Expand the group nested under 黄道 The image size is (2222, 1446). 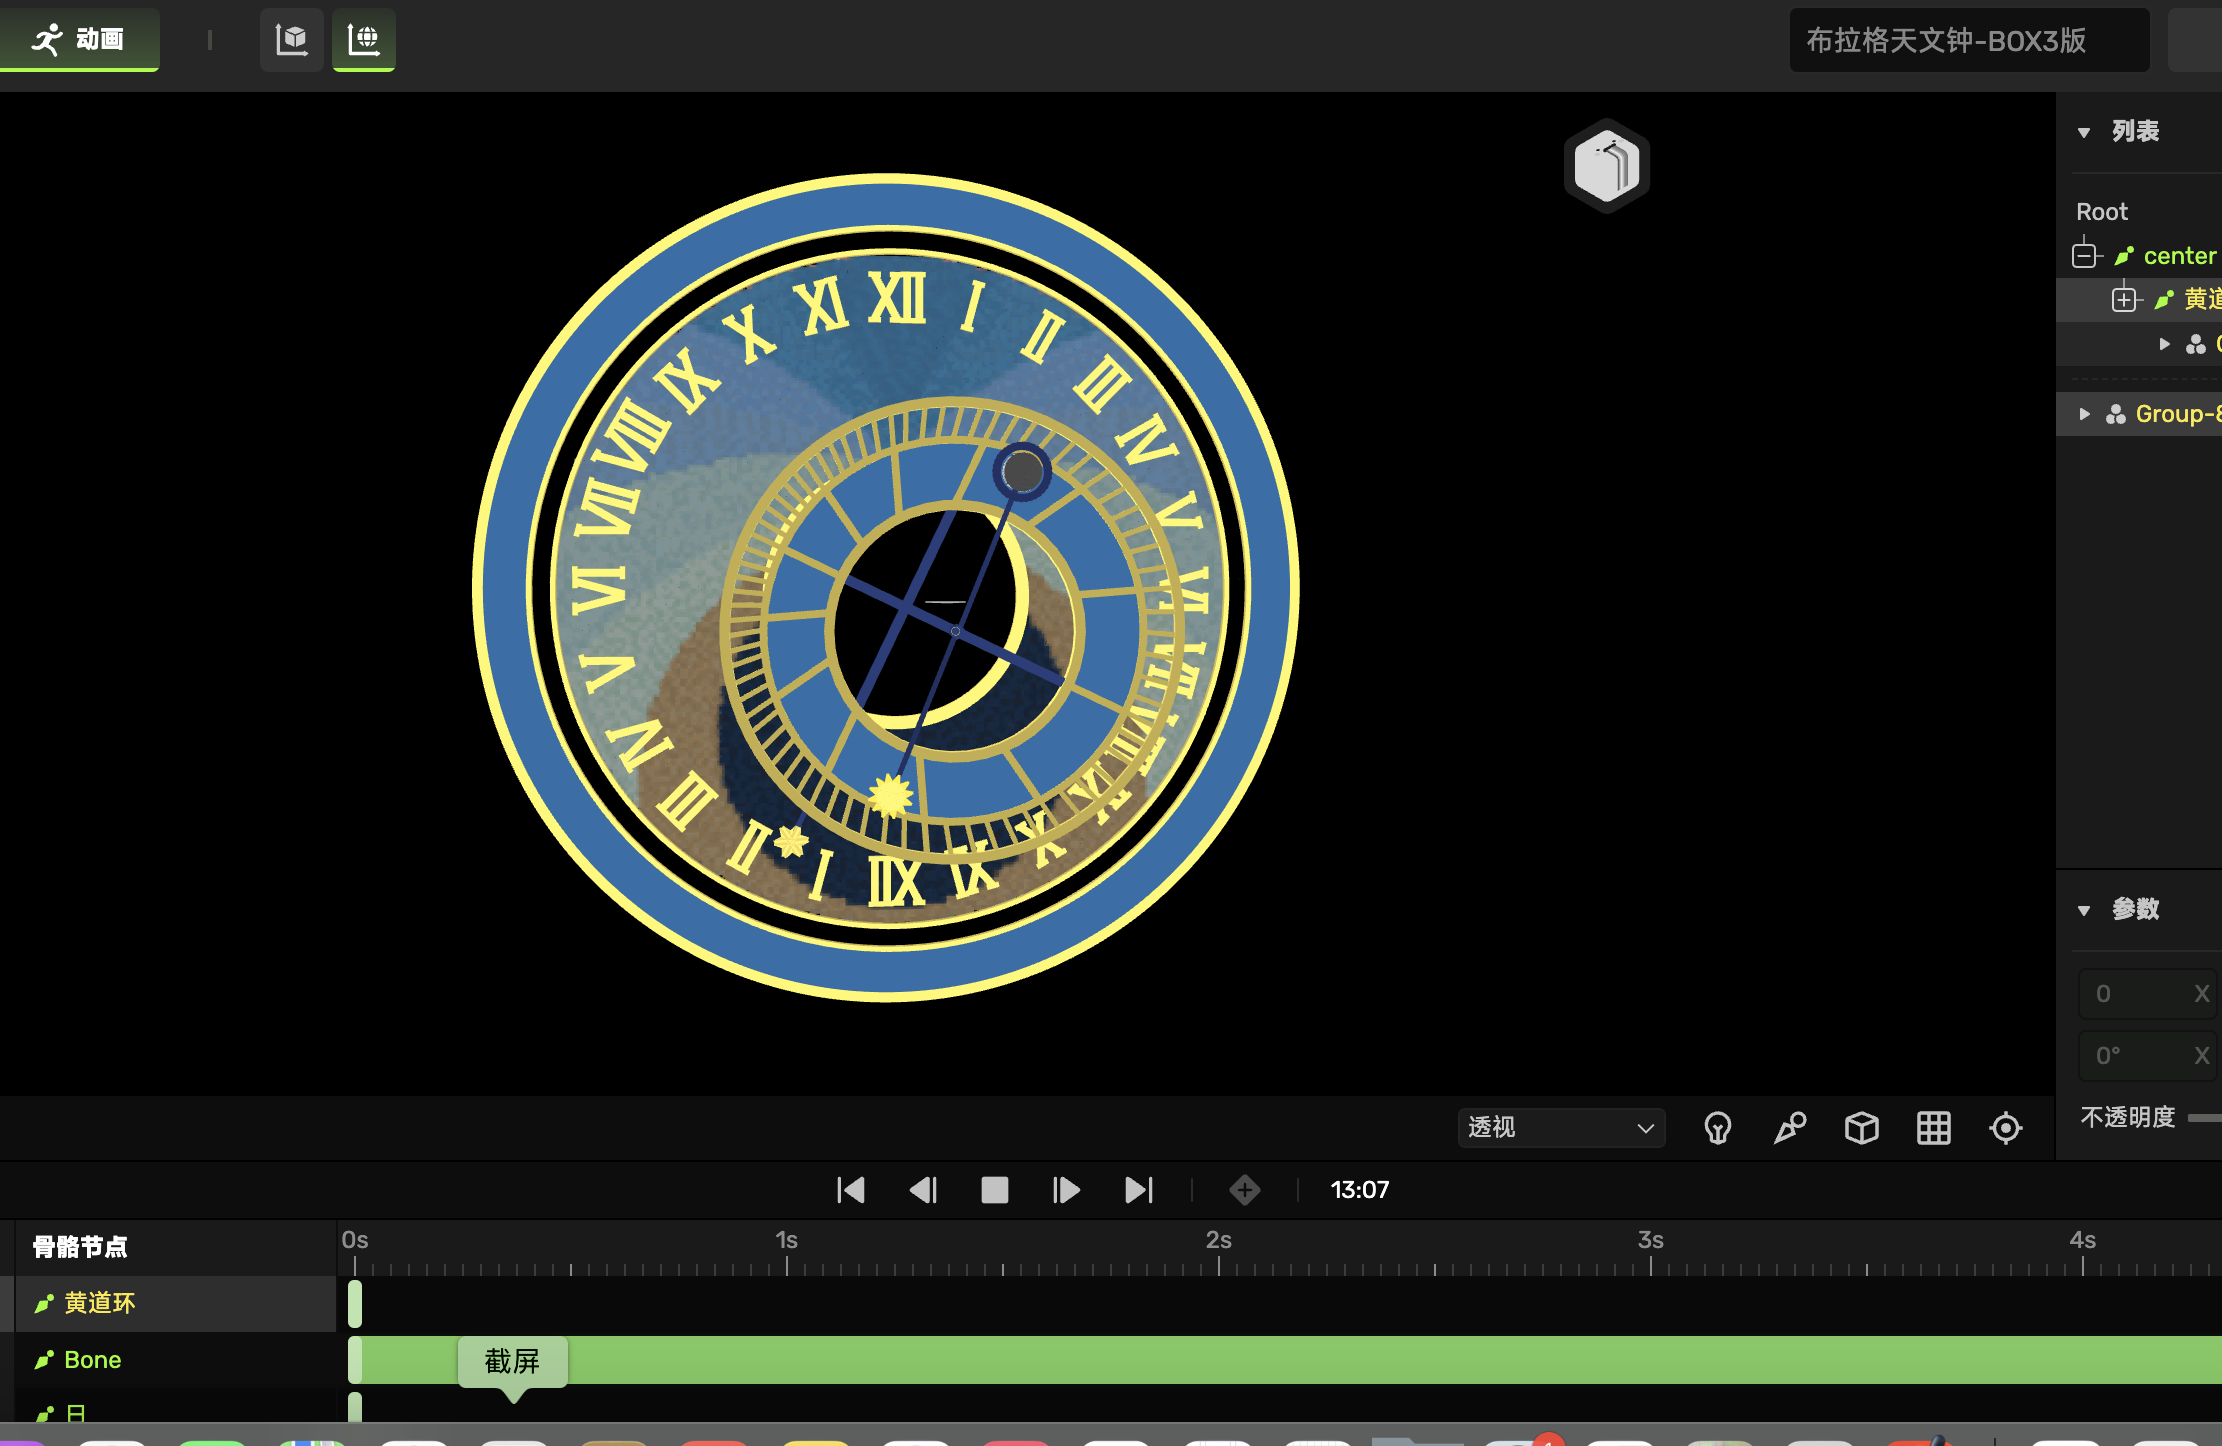(x=2165, y=344)
